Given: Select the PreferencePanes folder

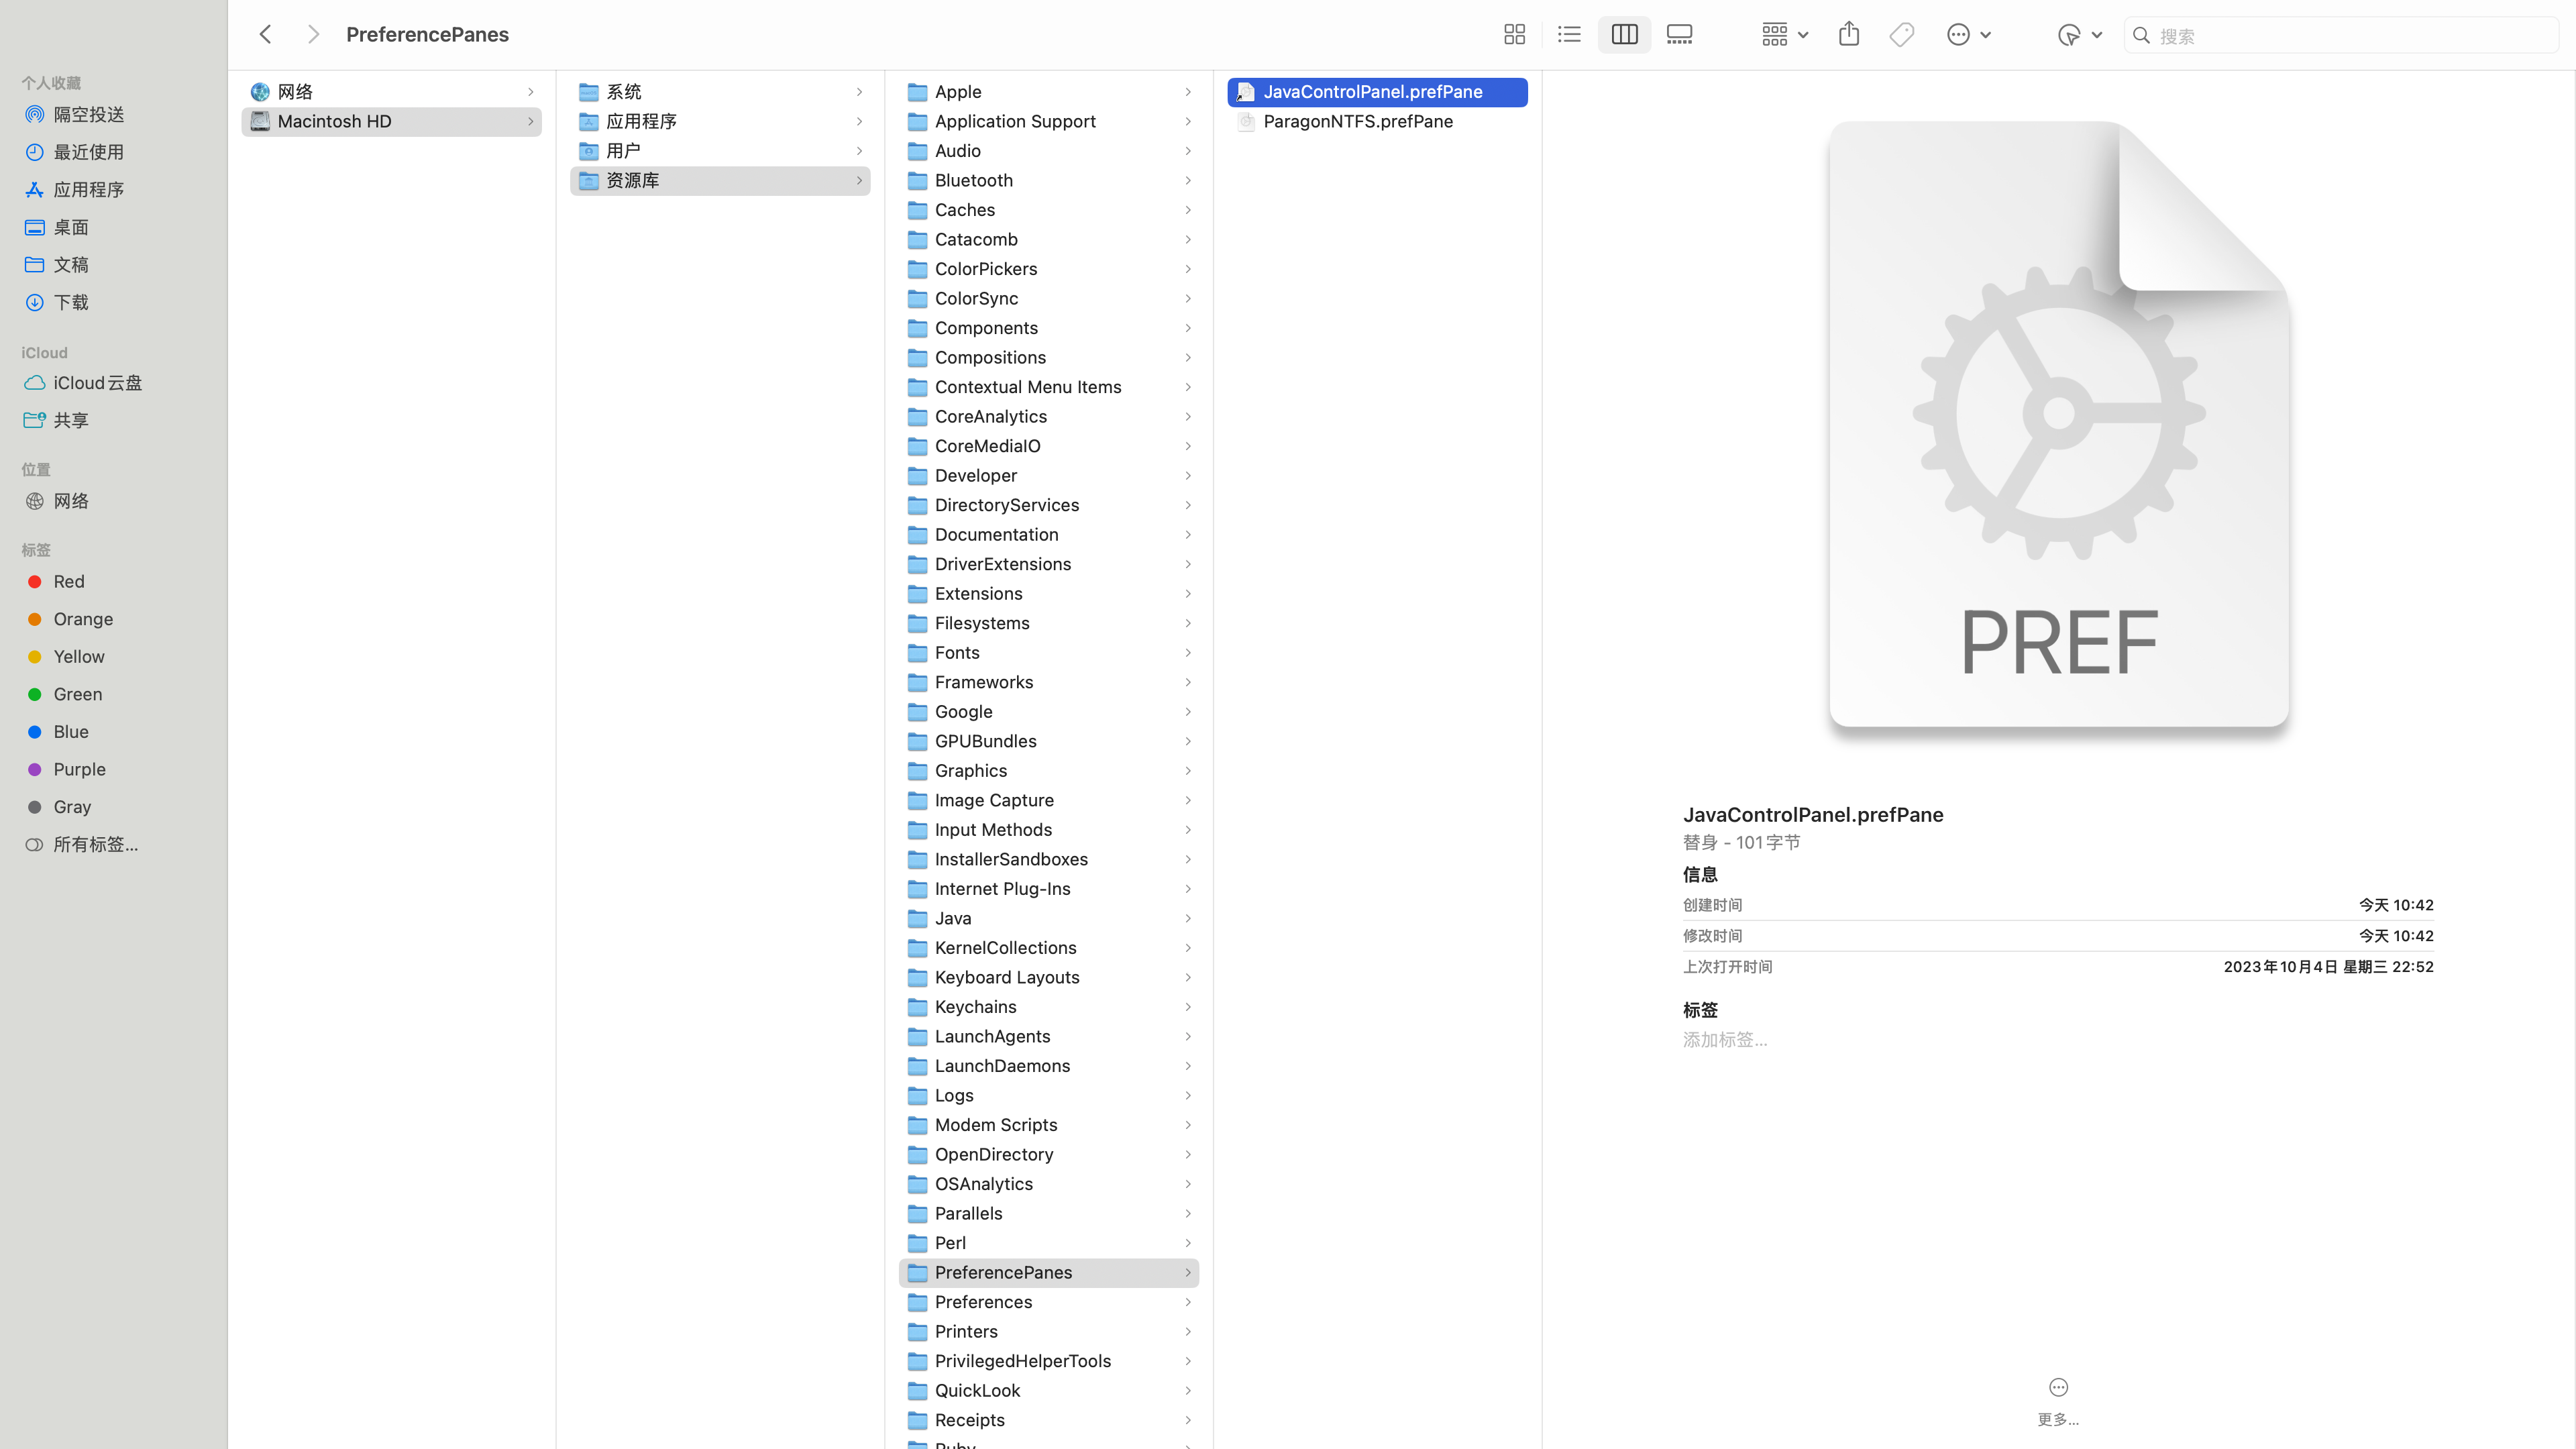Looking at the screenshot, I should 1049,1273.
